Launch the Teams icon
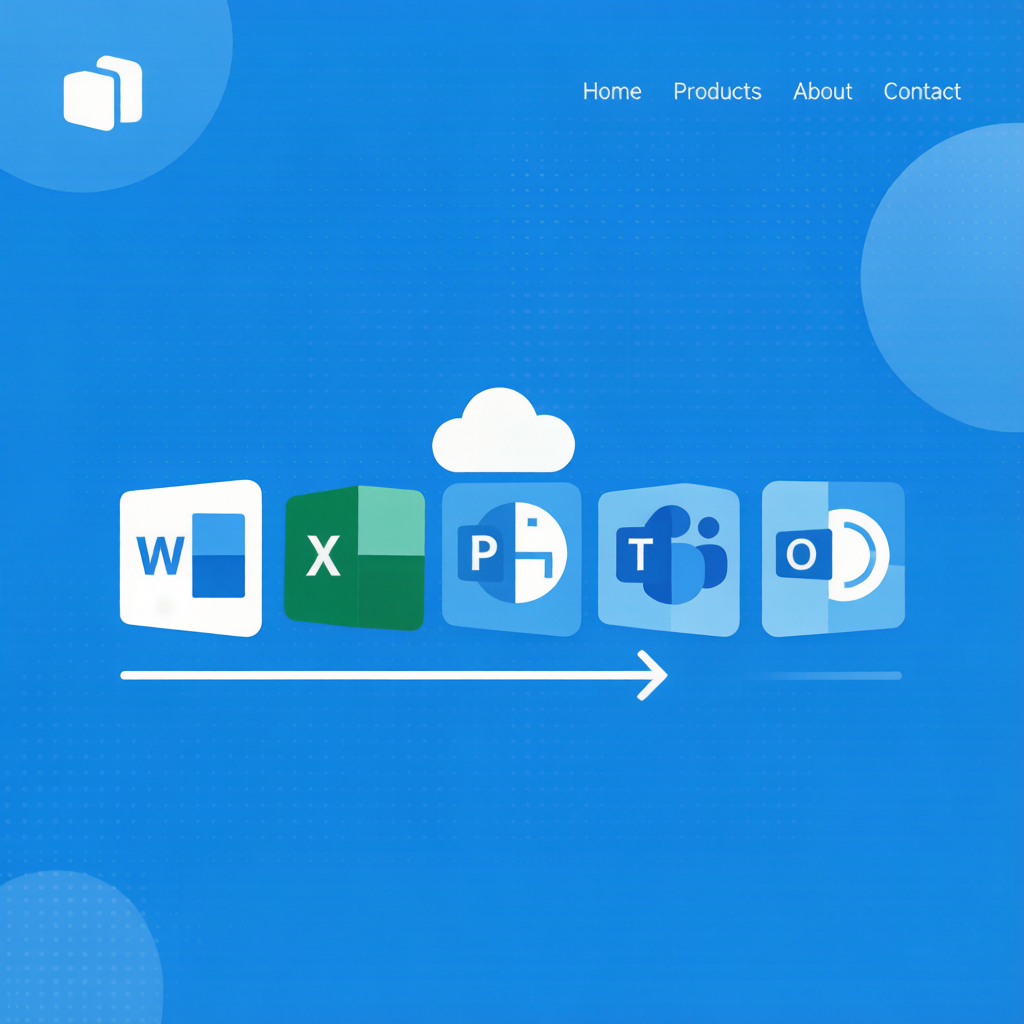The height and width of the screenshot is (1024, 1024). [x=669, y=560]
